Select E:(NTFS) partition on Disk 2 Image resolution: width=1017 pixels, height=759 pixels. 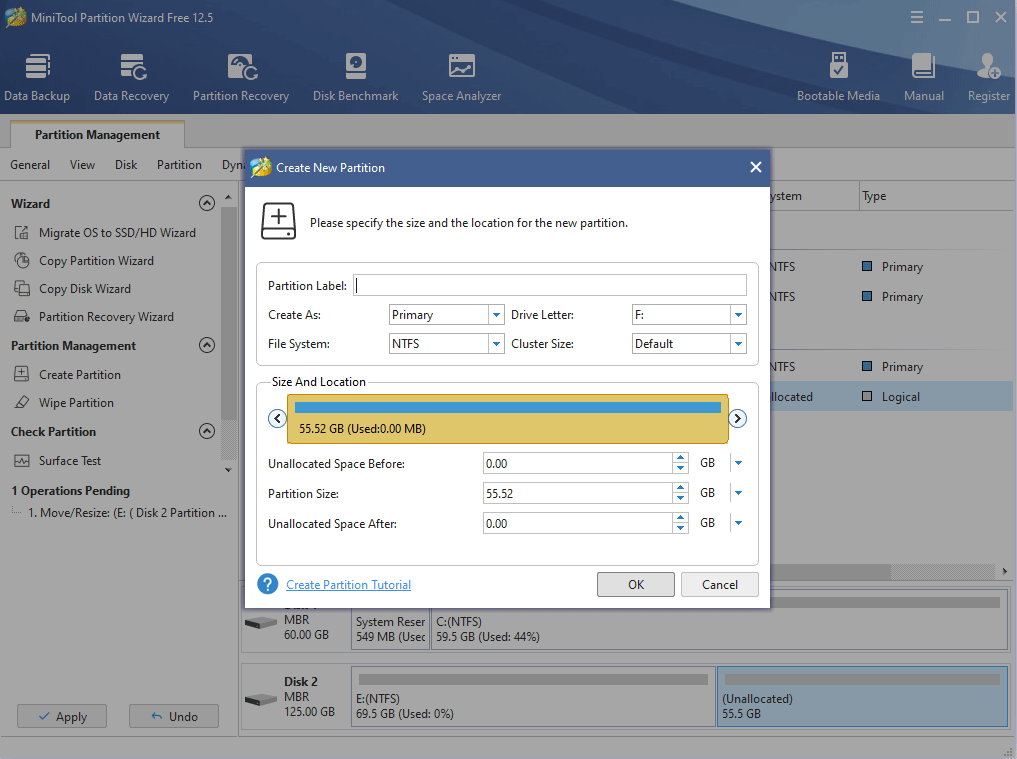coord(533,697)
